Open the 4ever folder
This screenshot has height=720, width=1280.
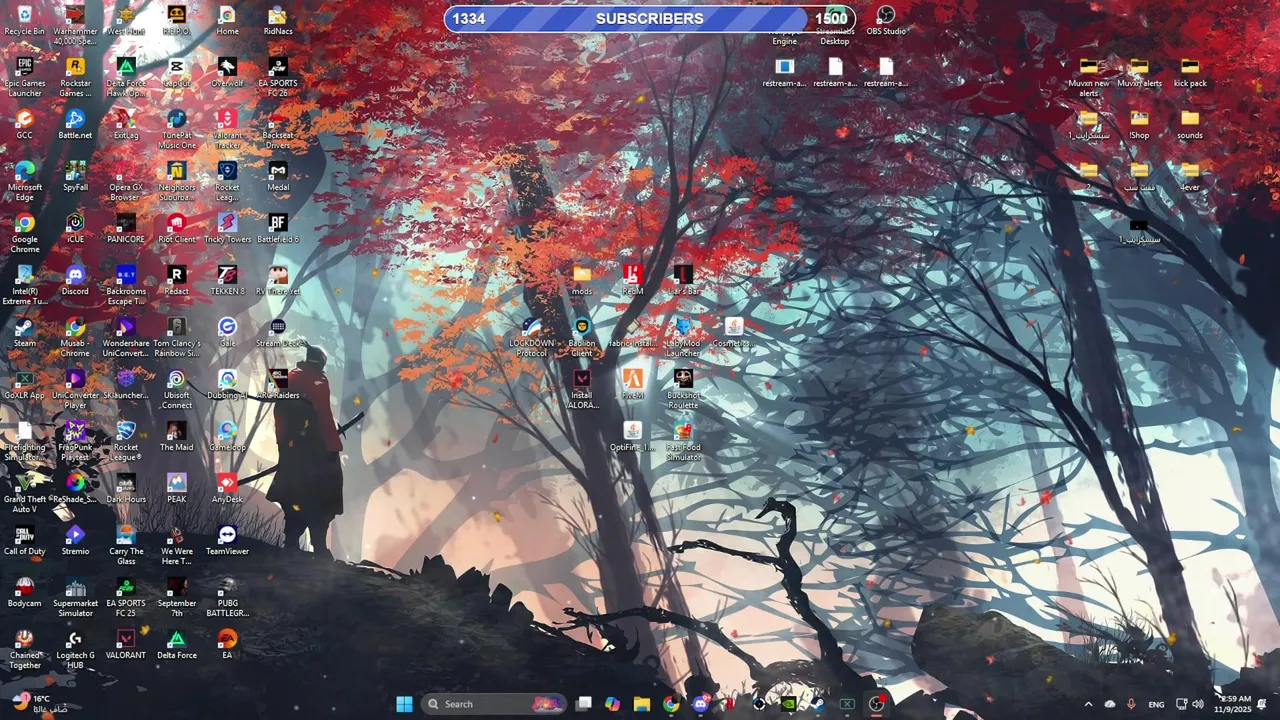[x=1190, y=176]
